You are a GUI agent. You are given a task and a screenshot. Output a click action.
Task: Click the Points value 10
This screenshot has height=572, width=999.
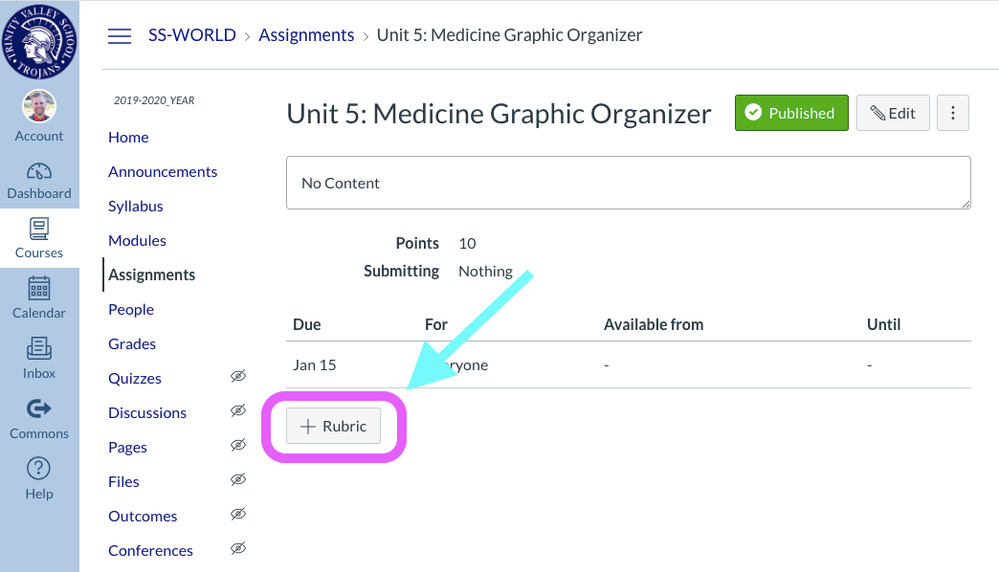coord(467,243)
